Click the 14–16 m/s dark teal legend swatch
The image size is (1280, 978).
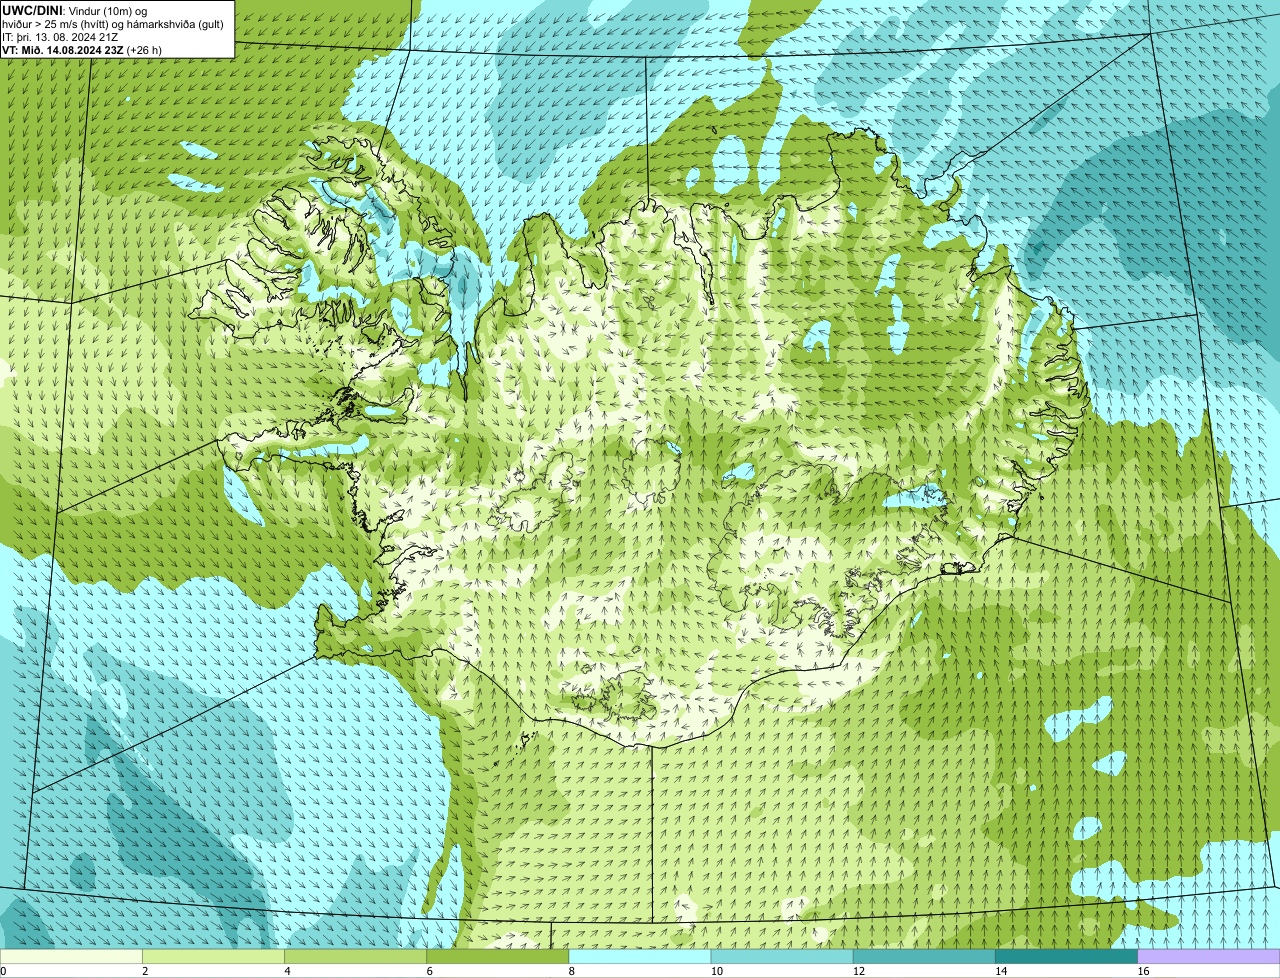[1067, 957]
